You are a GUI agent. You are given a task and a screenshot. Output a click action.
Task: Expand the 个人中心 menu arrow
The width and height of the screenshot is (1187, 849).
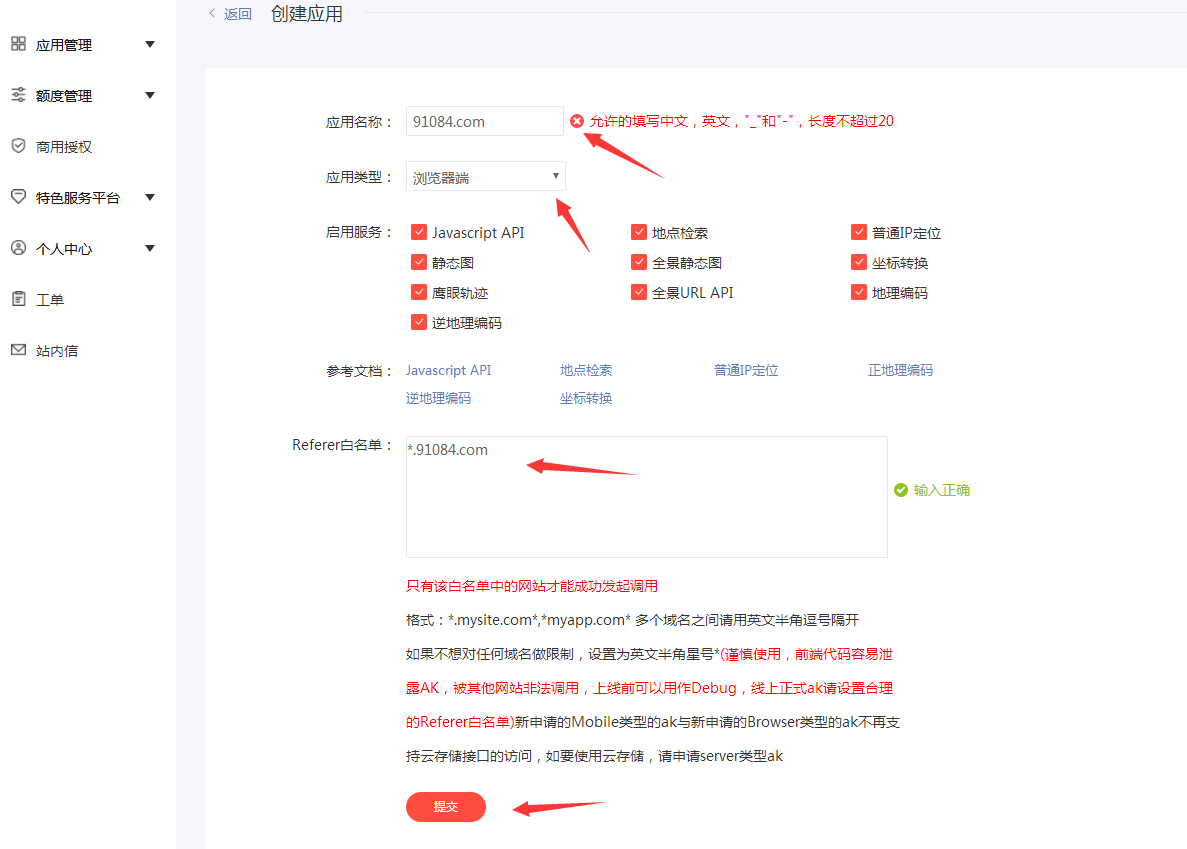(150, 248)
